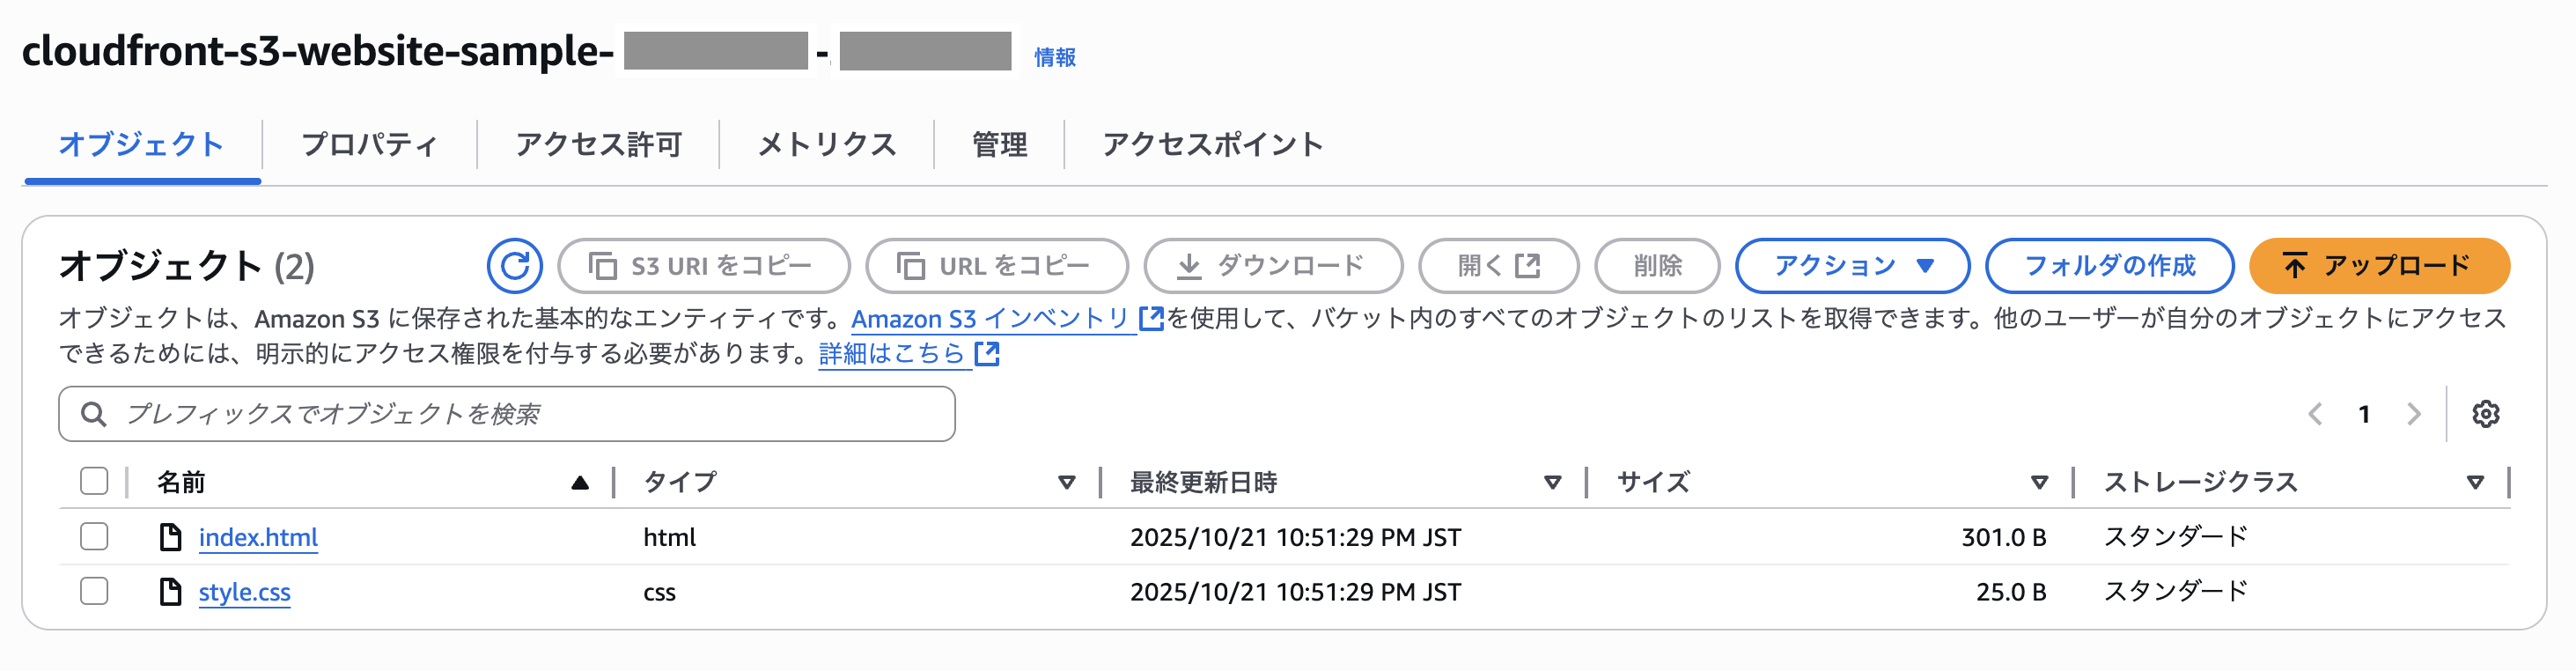Click the prefix search input field
This screenshot has height=671, width=2576.
pos(500,413)
